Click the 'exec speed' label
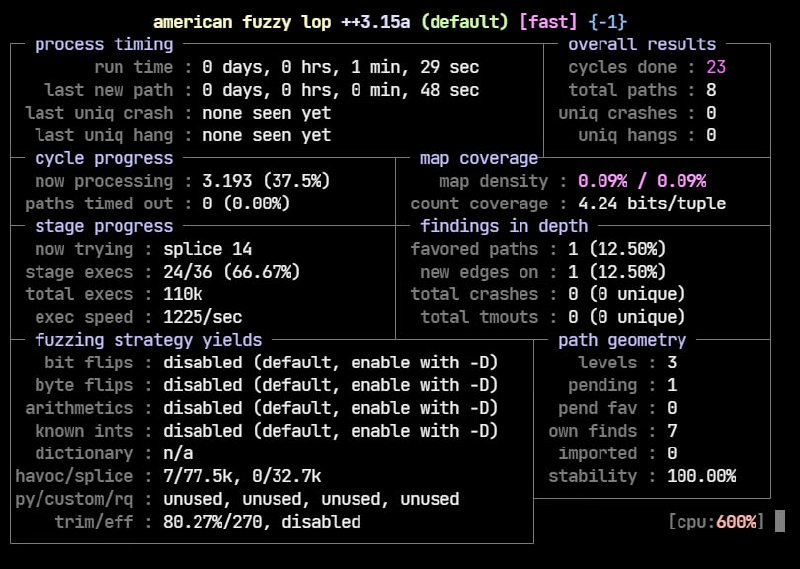The image size is (800, 569). click(84, 317)
